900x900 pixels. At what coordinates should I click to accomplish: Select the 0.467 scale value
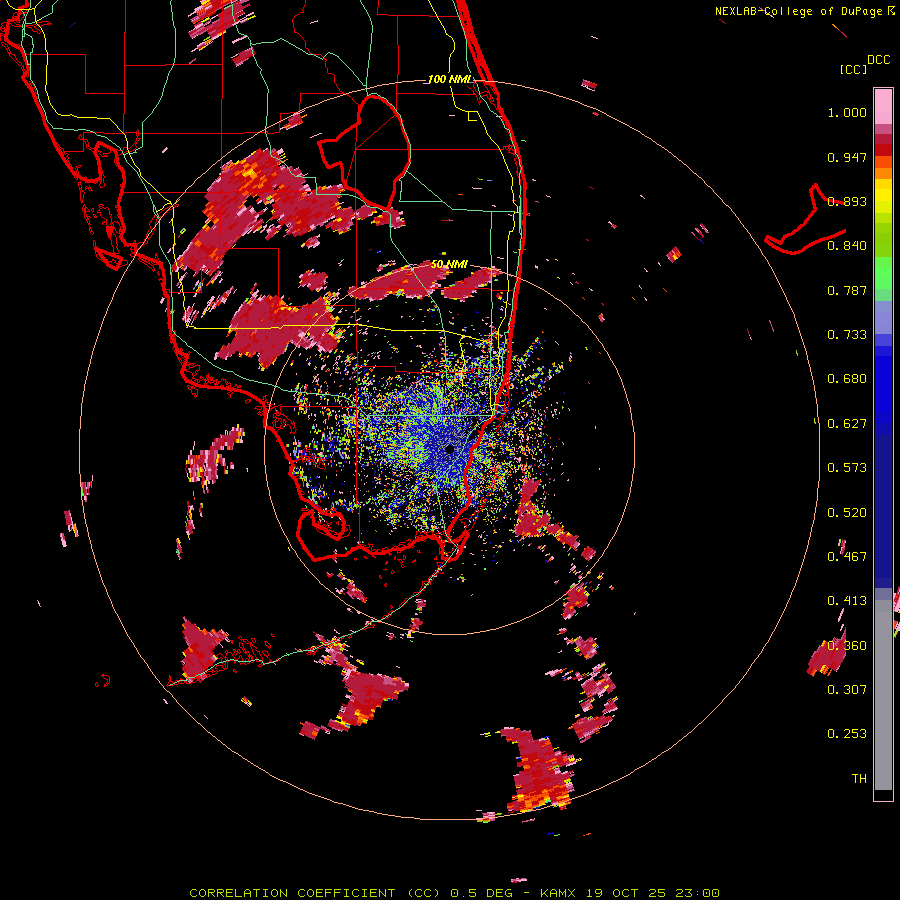pyautogui.click(x=847, y=557)
